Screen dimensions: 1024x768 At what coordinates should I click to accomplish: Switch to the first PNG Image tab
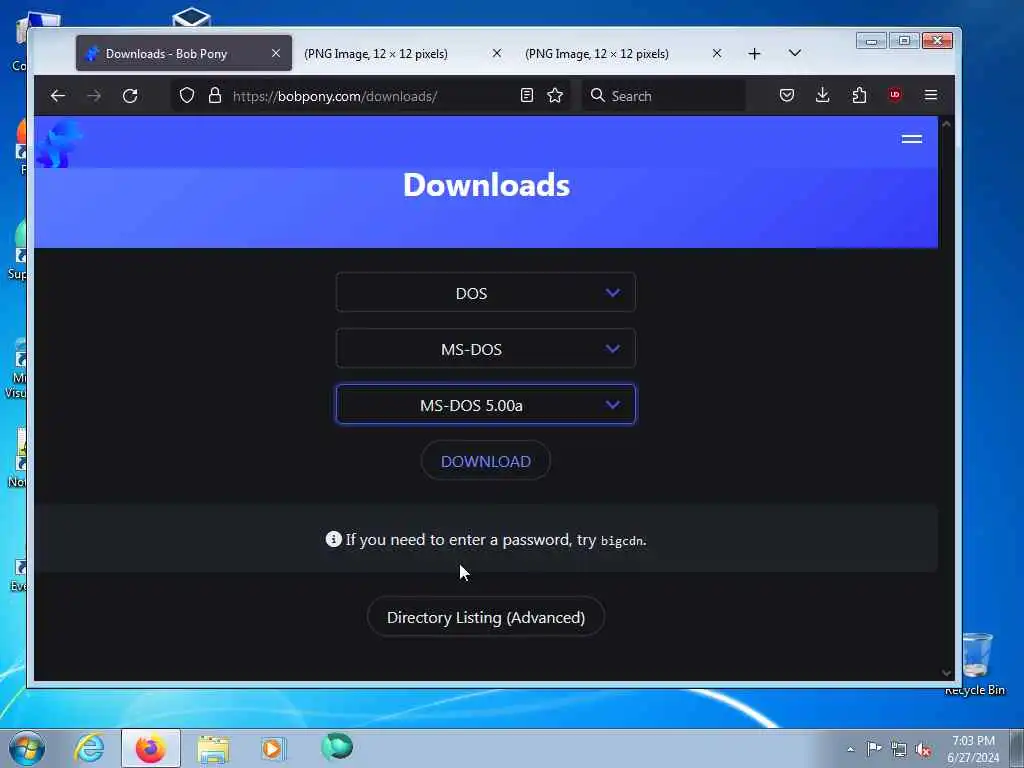tap(404, 54)
